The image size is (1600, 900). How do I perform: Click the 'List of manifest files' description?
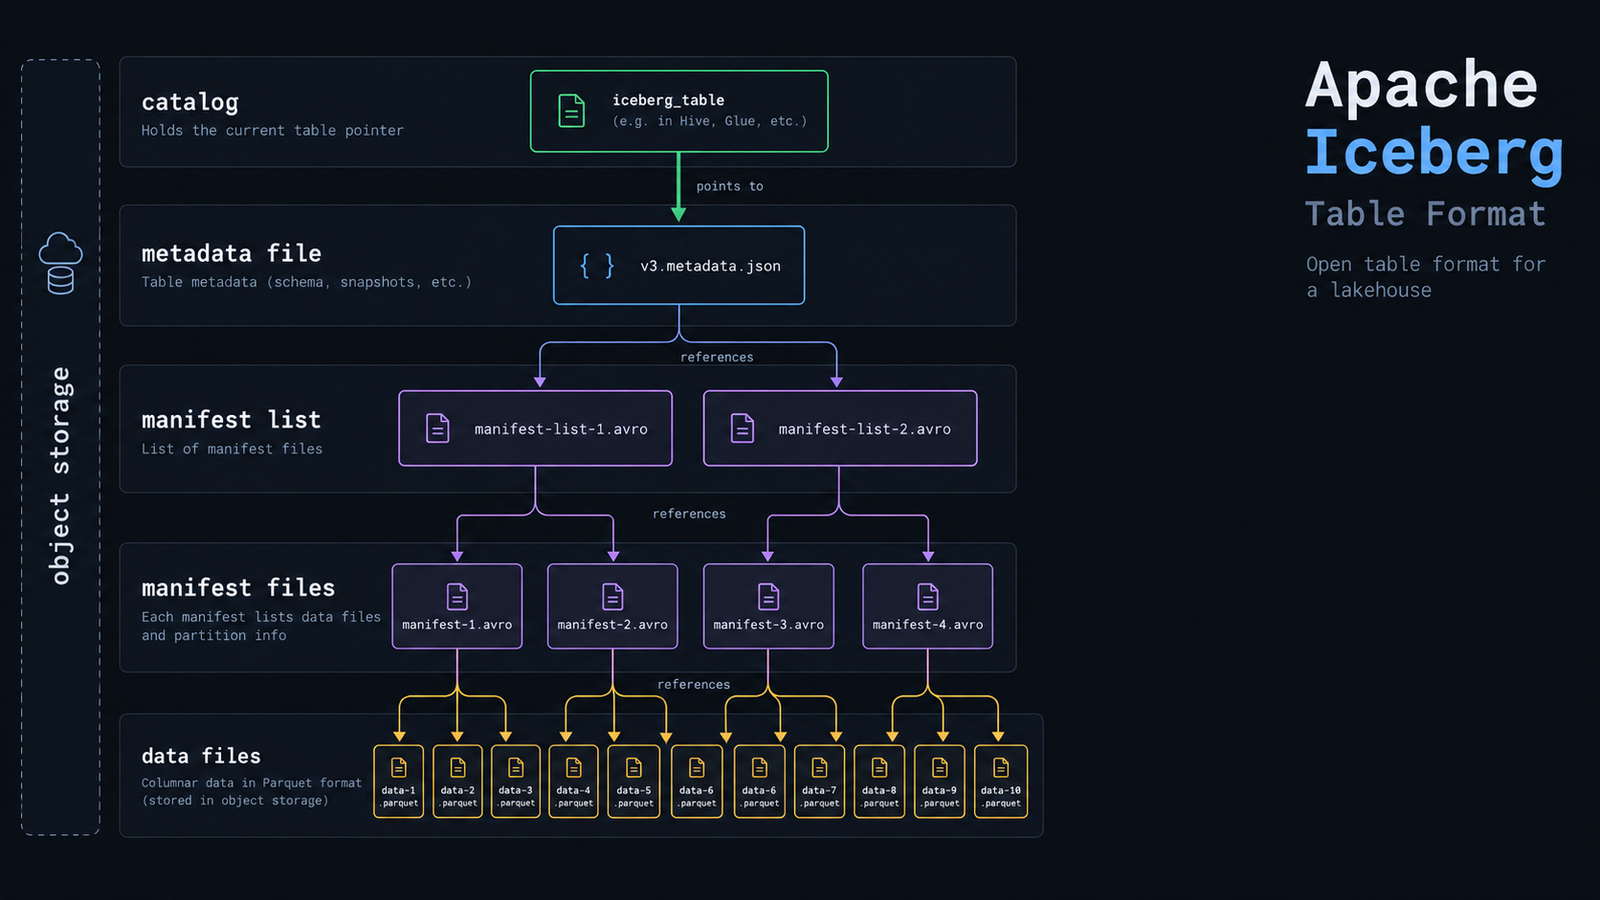click(232, 449)
